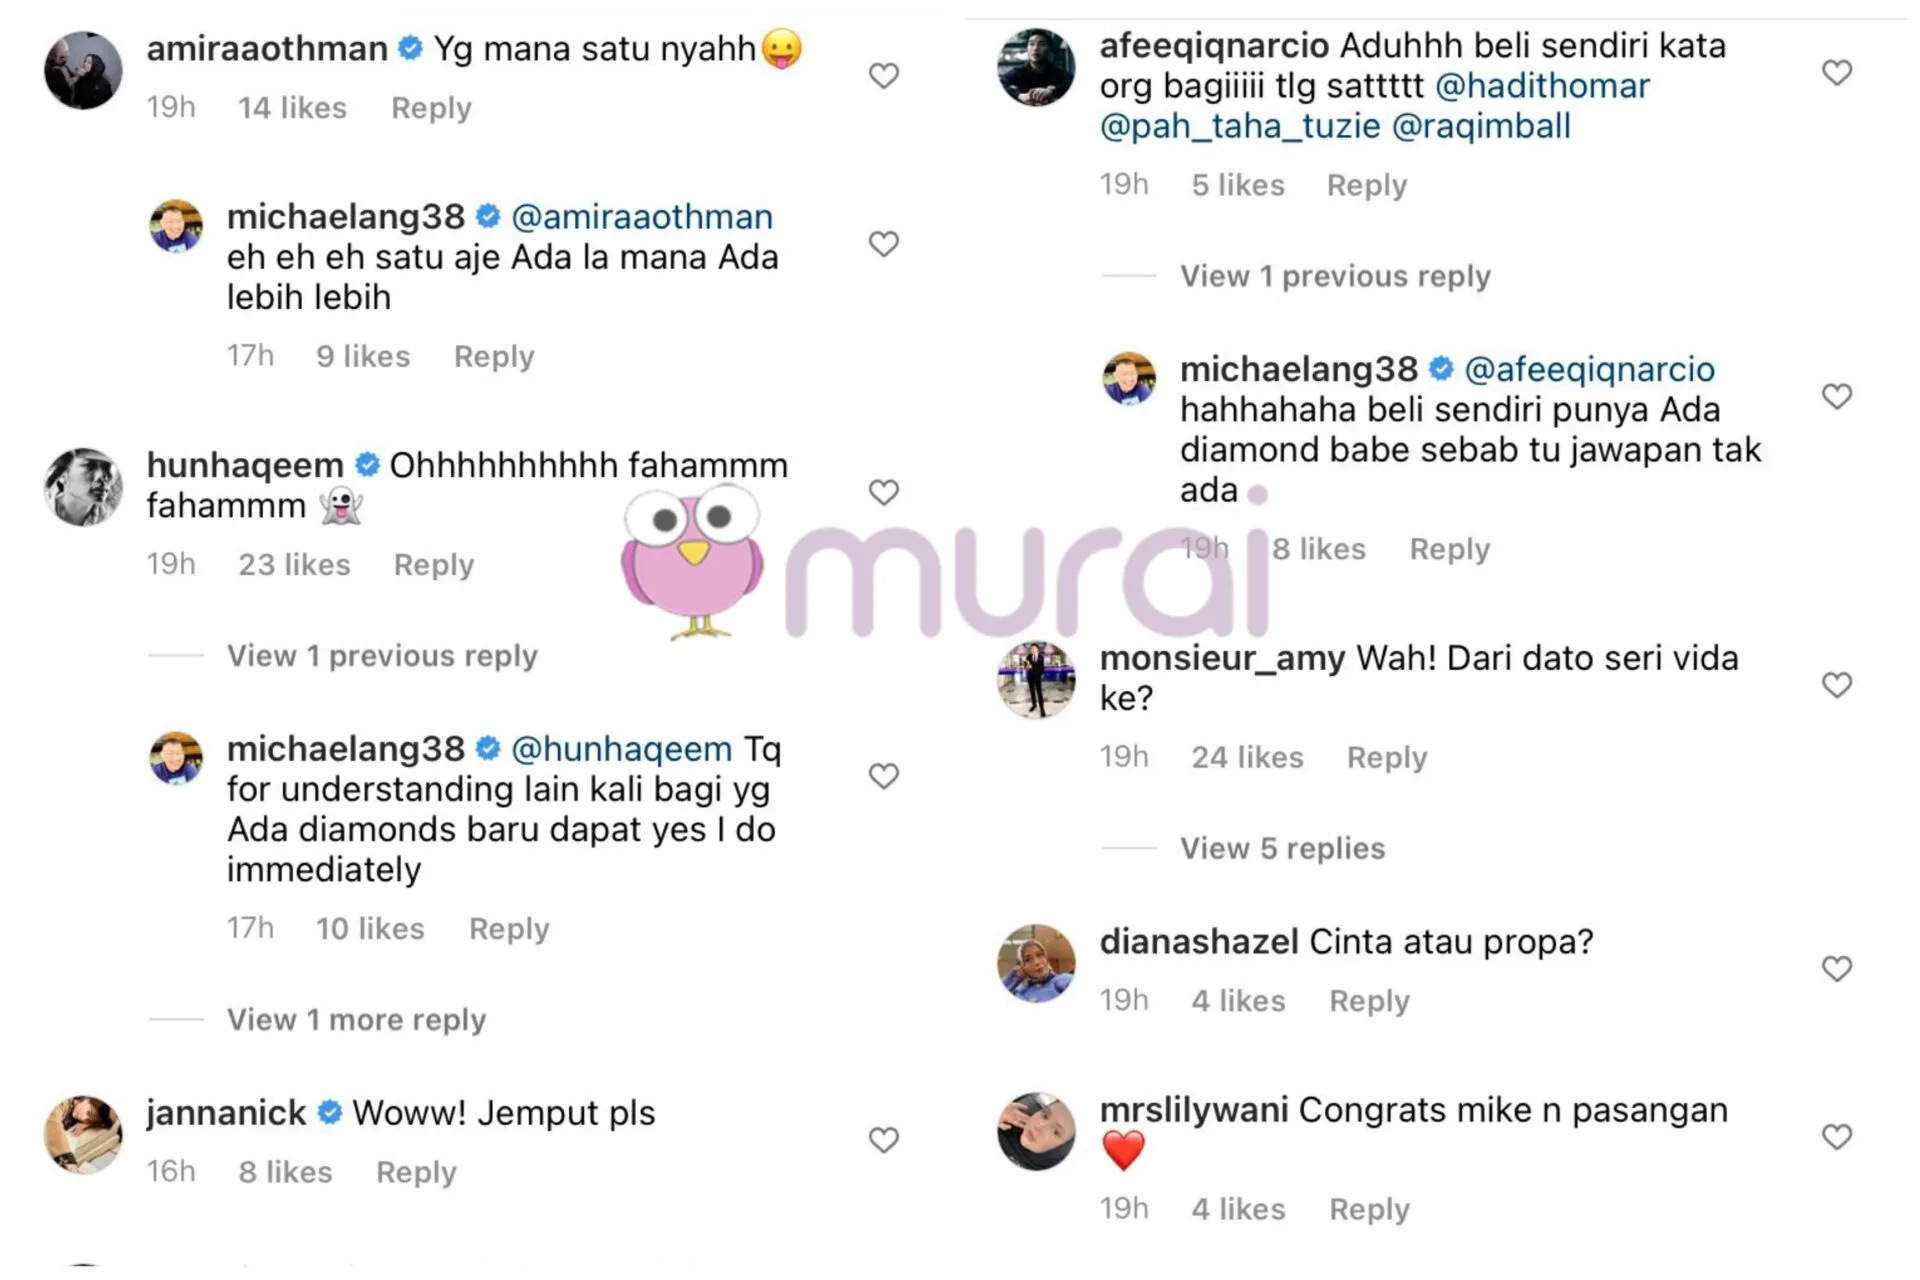Like amiraaothman's comment with the heart icon
This screenshot has height=1280, width=1920.
883,76
